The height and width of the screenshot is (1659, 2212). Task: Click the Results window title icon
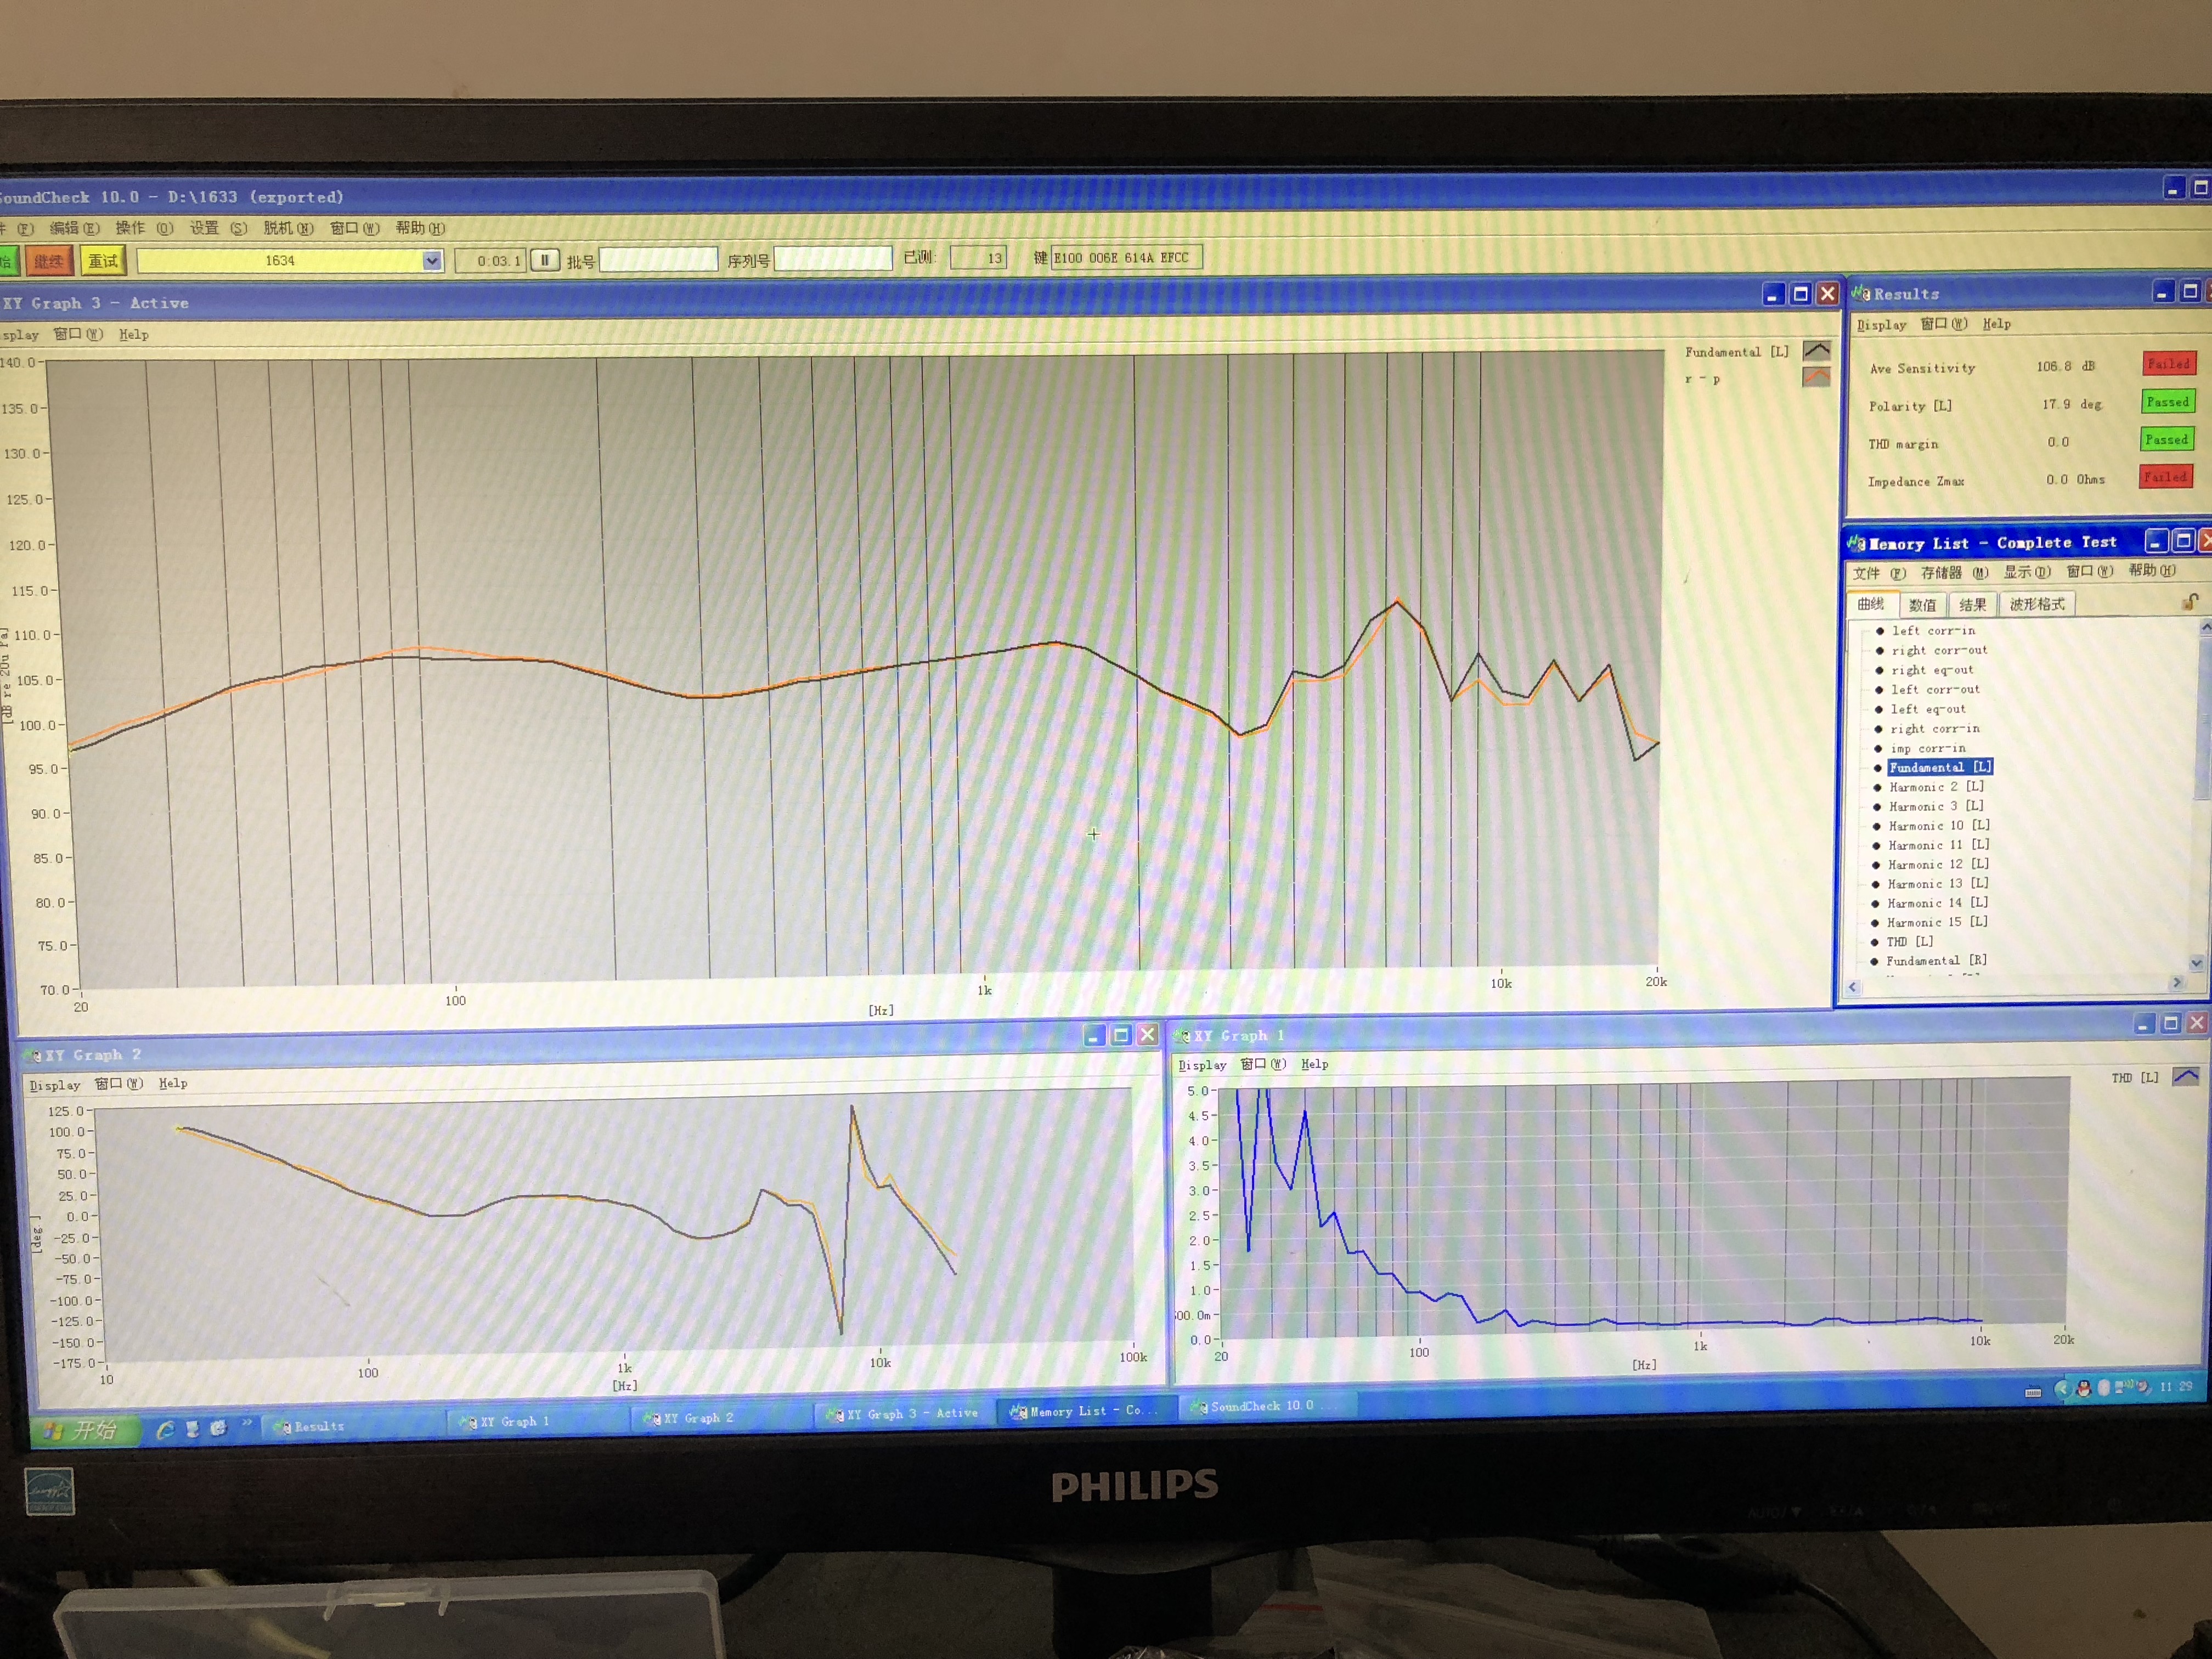click(1860, 294)
